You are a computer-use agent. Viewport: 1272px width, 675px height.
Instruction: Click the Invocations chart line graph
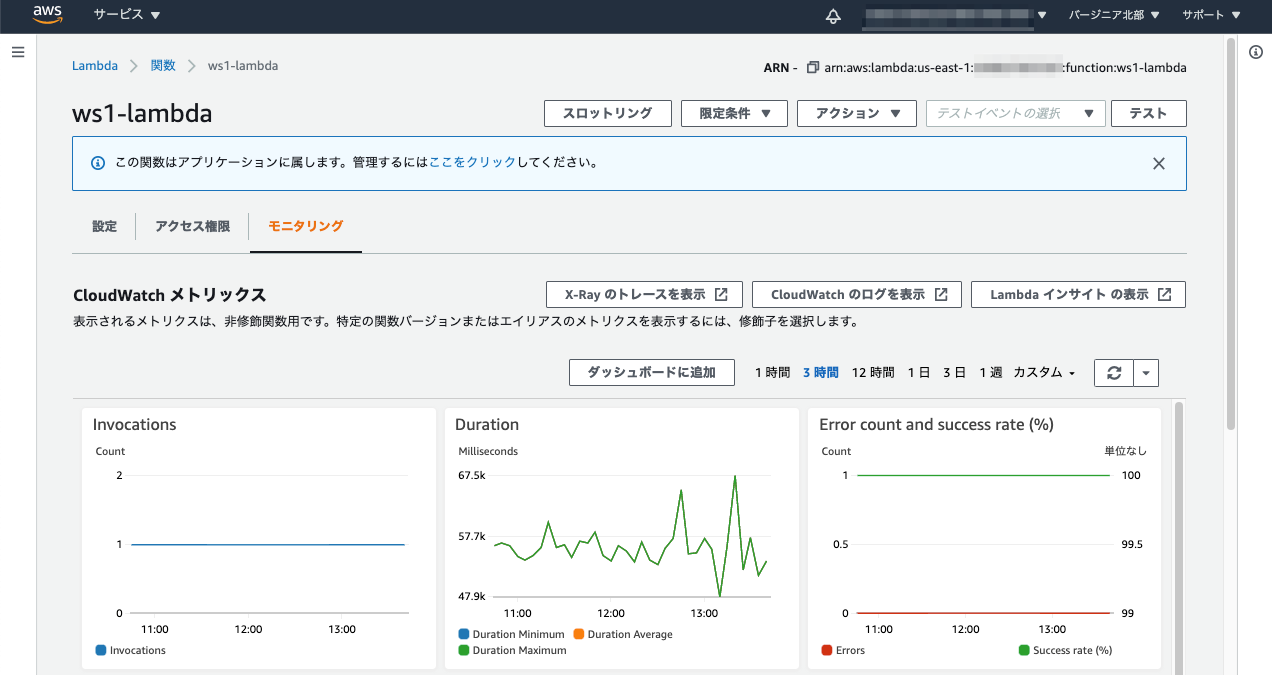pyautogui.click(x=267, y=544)
